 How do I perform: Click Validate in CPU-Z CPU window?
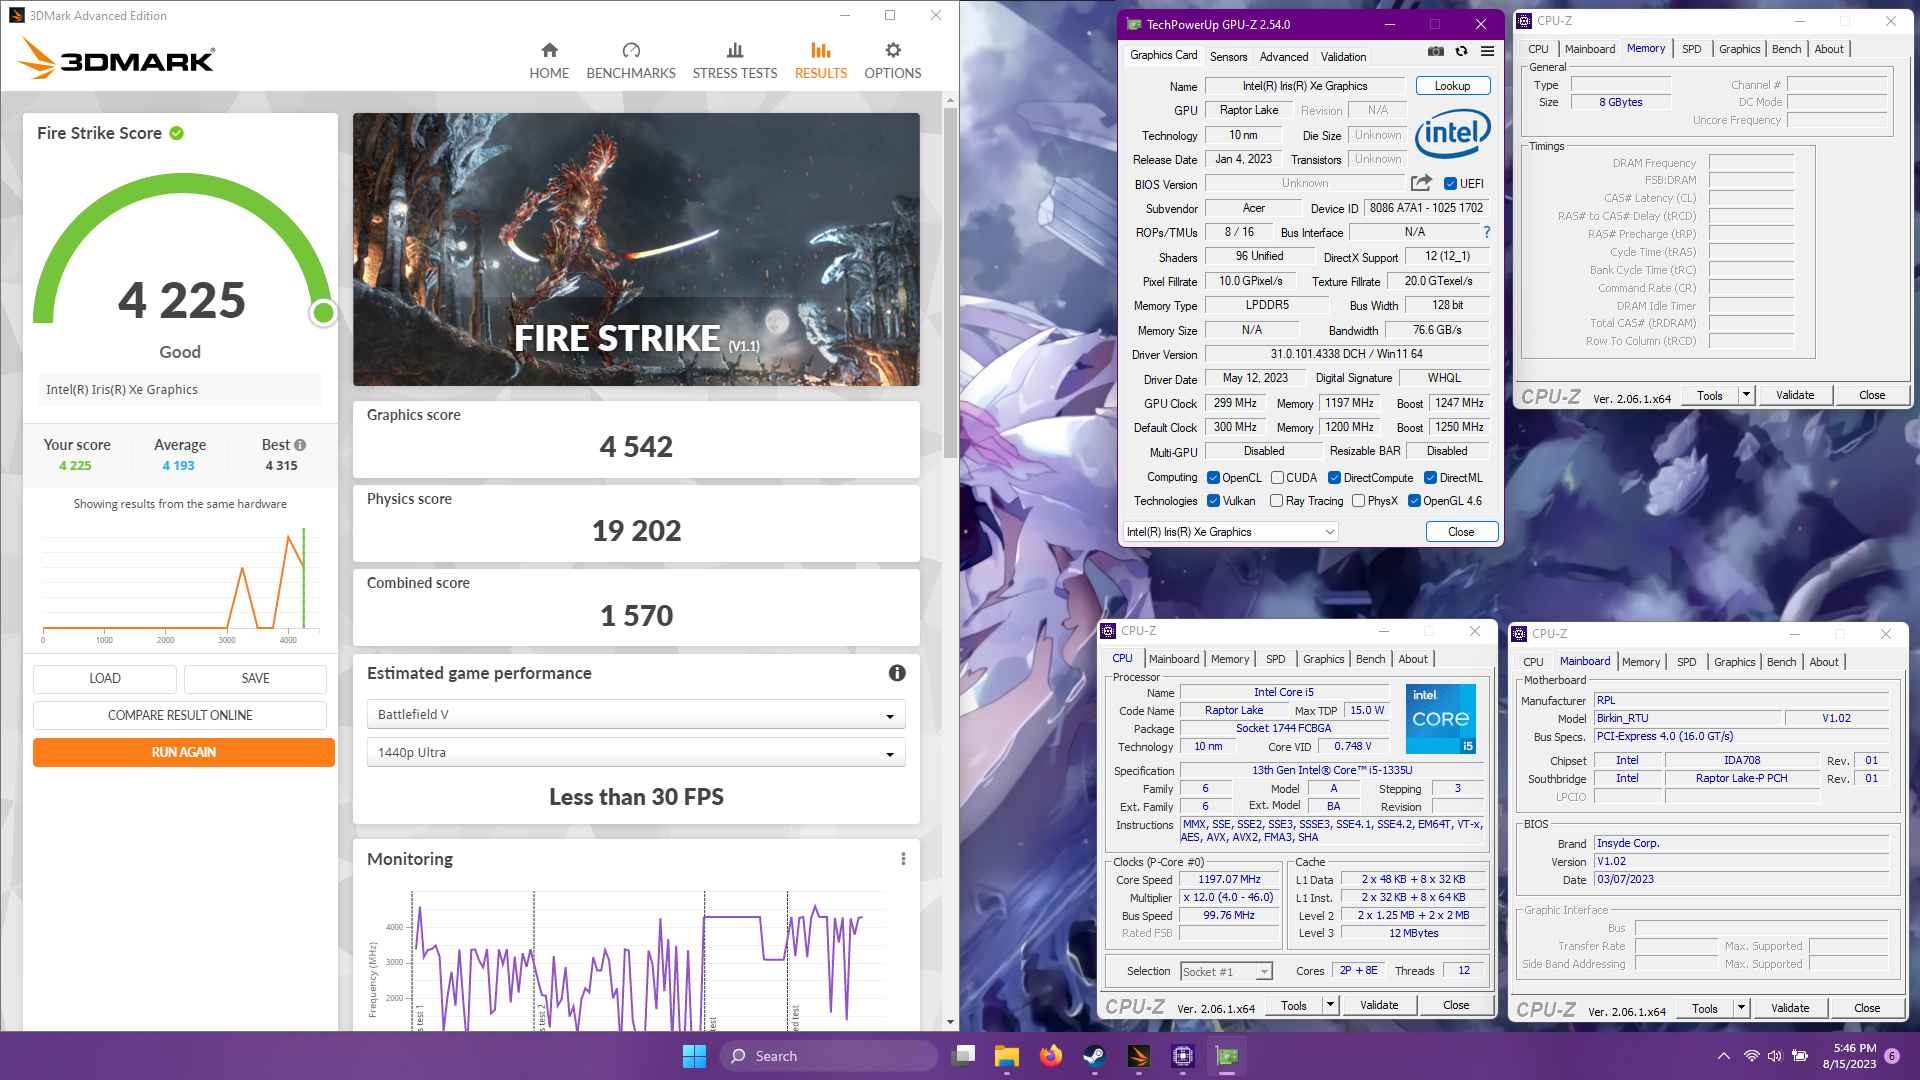click(1379, 1005)
